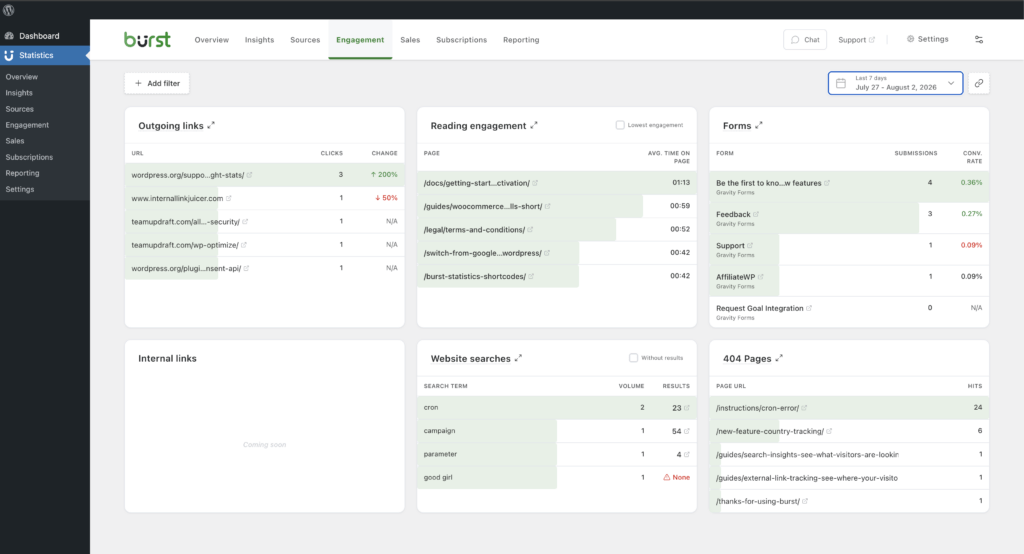This screenshot has height=554, width=1024.
Task: Open Reporting in sidebar submenu
Action: coord(22,173)
